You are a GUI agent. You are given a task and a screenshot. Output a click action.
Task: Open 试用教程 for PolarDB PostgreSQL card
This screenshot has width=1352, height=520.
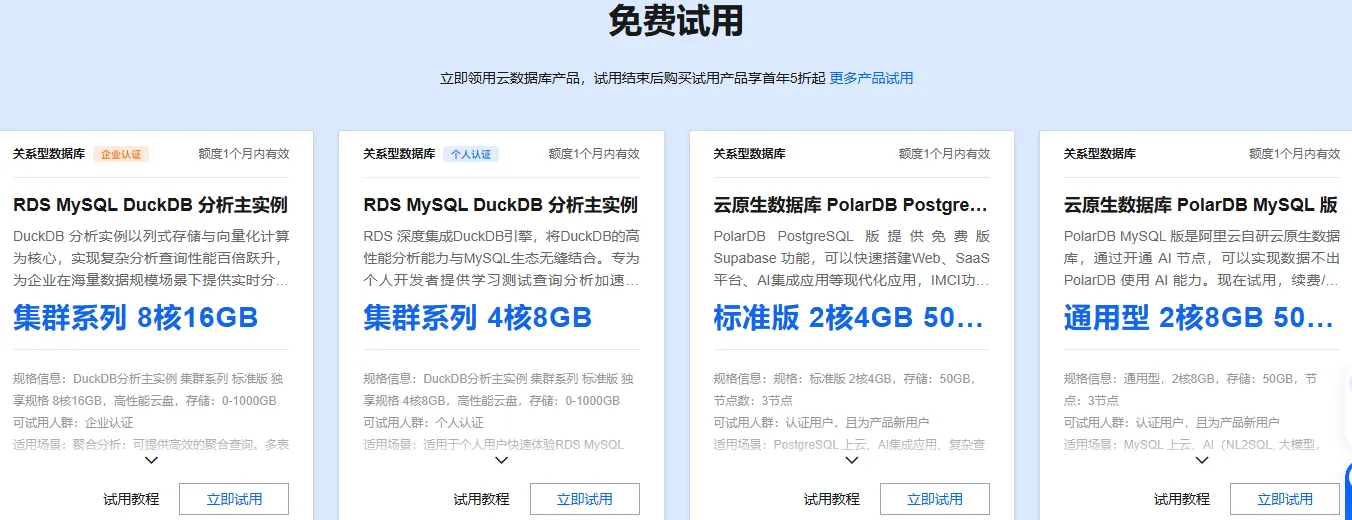[832, 499]
